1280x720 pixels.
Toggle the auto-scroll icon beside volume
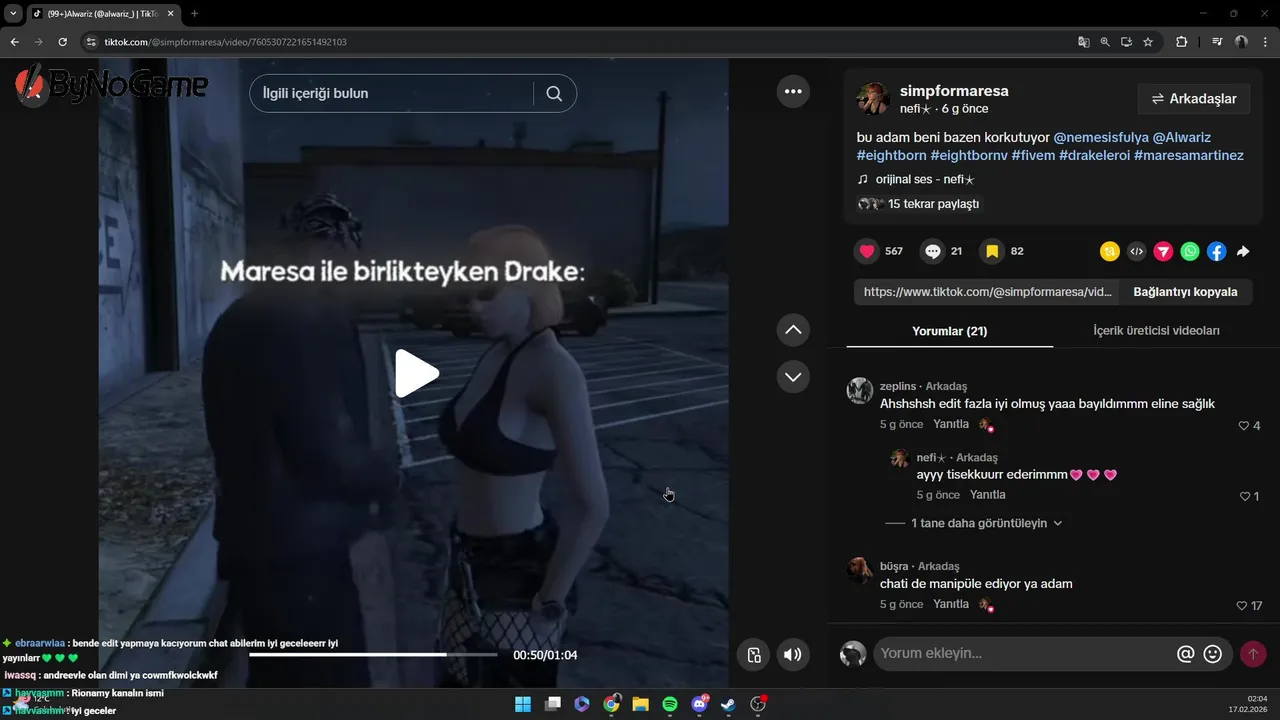coord(754,655)
